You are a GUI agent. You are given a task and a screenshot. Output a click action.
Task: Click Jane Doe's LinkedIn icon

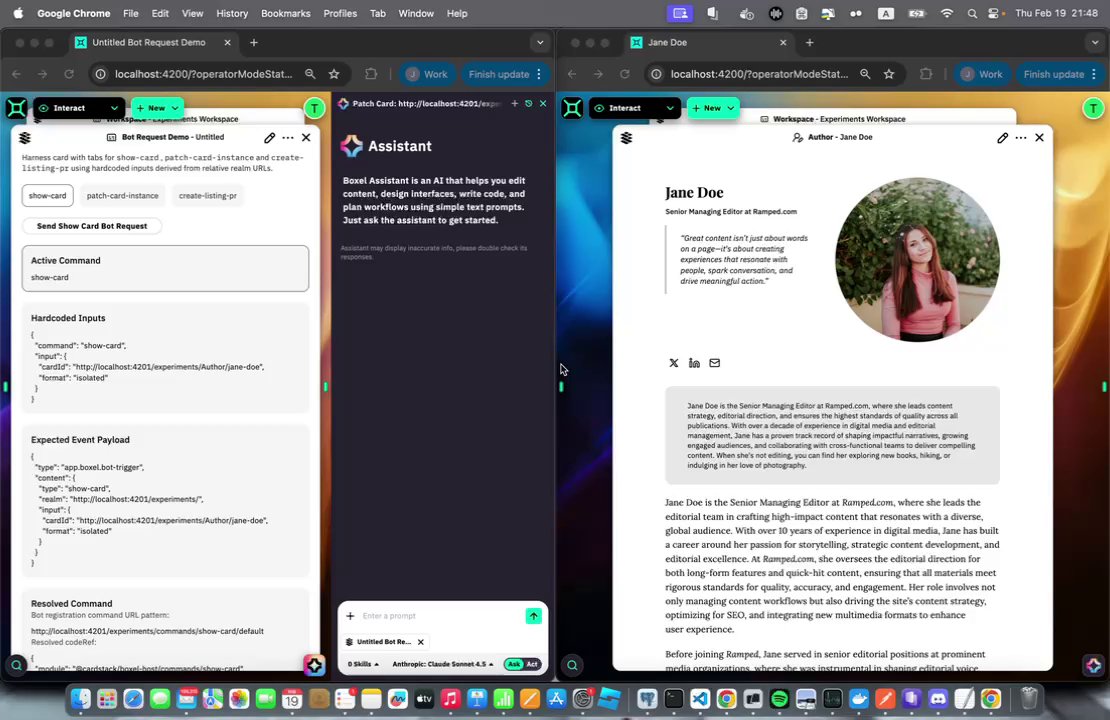[694, 363]
